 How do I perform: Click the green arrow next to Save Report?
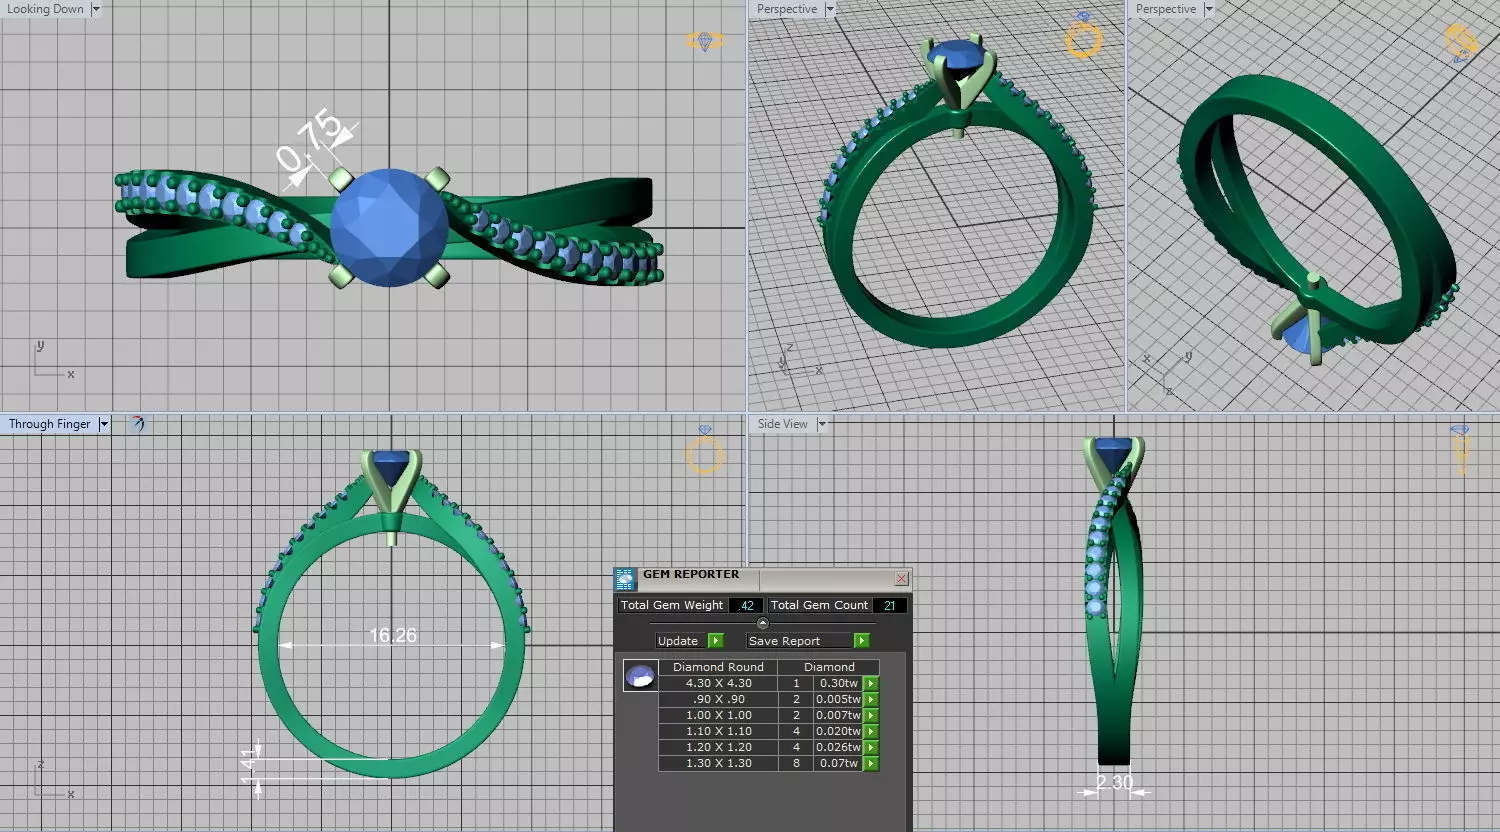pyautogui.click(x=861, y=641)
